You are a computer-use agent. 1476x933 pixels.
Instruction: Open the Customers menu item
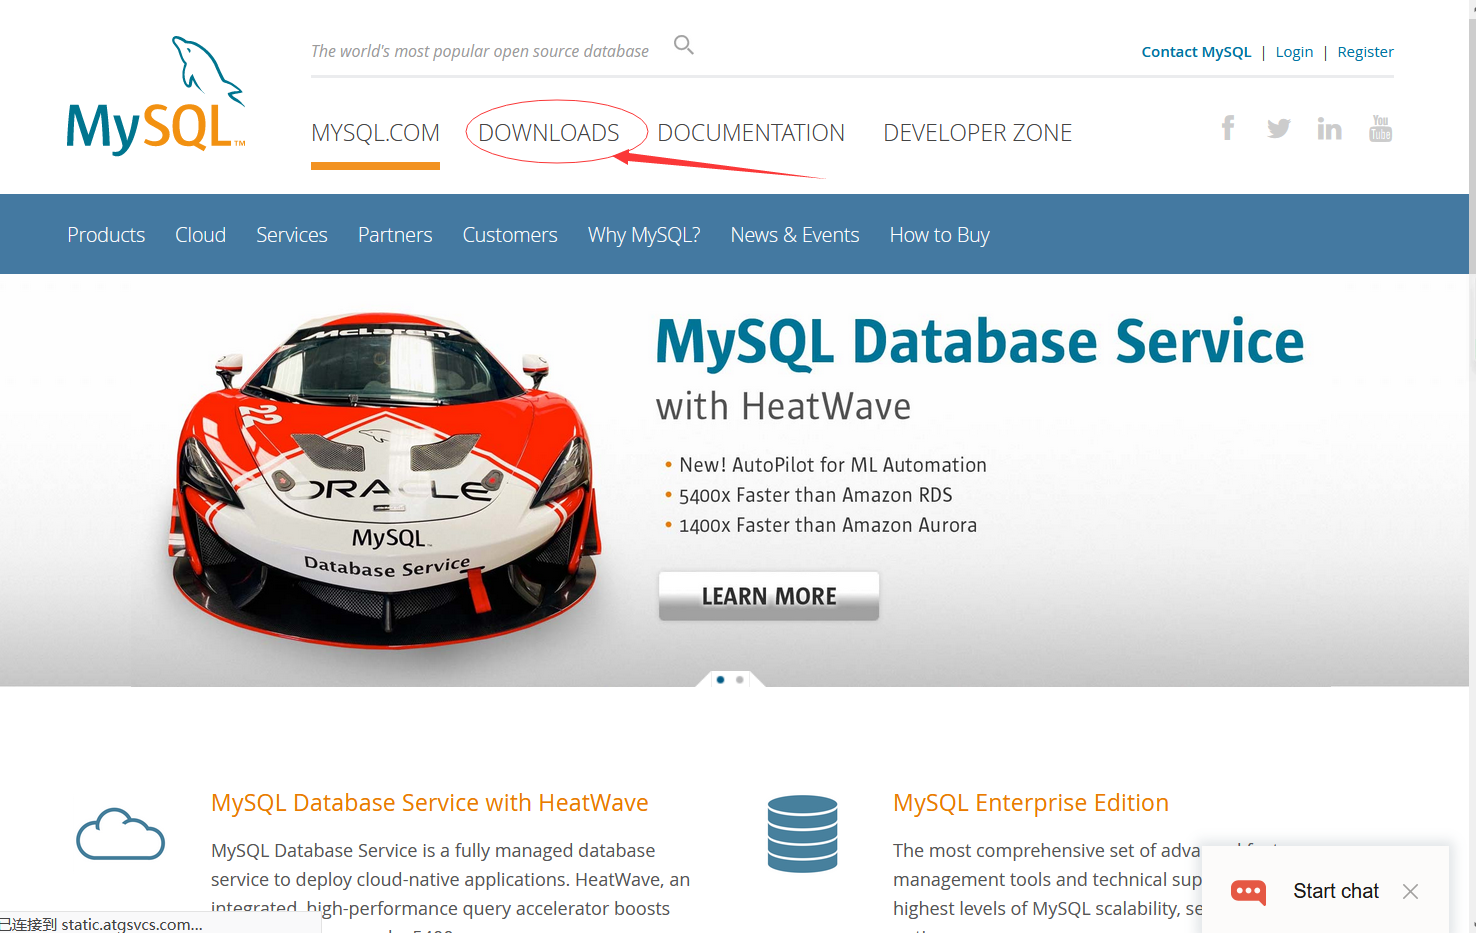[x=510, y=235]
